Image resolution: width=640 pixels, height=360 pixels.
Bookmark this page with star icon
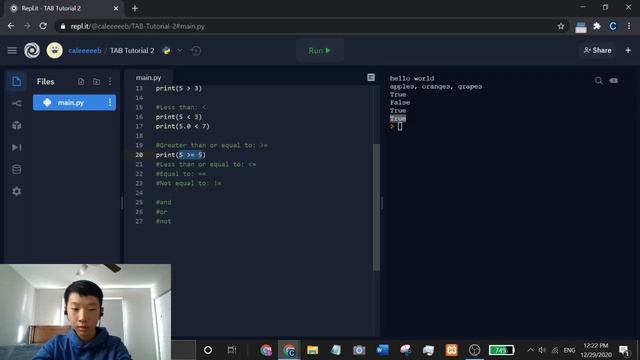[x=561, y=26]
